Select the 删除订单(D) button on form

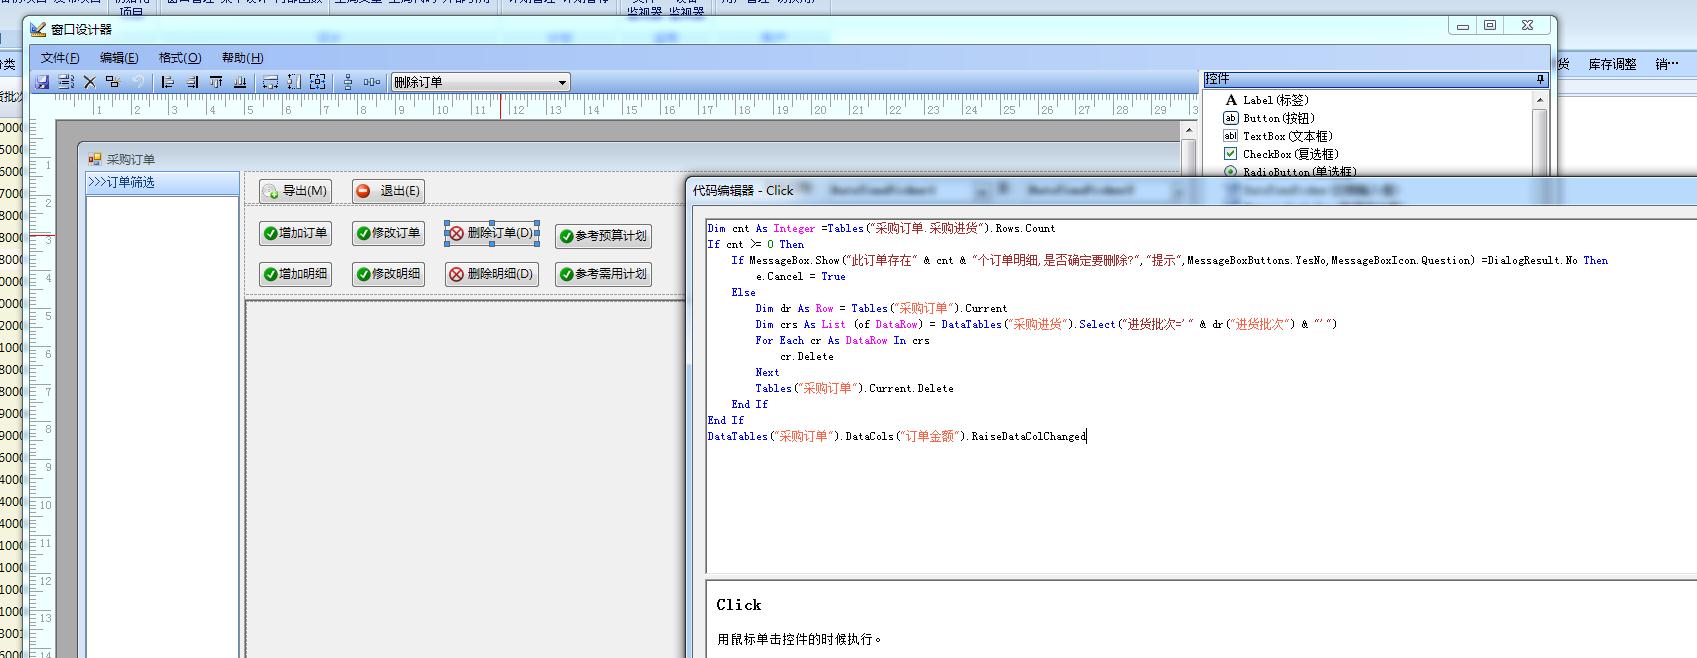[492, 233]
